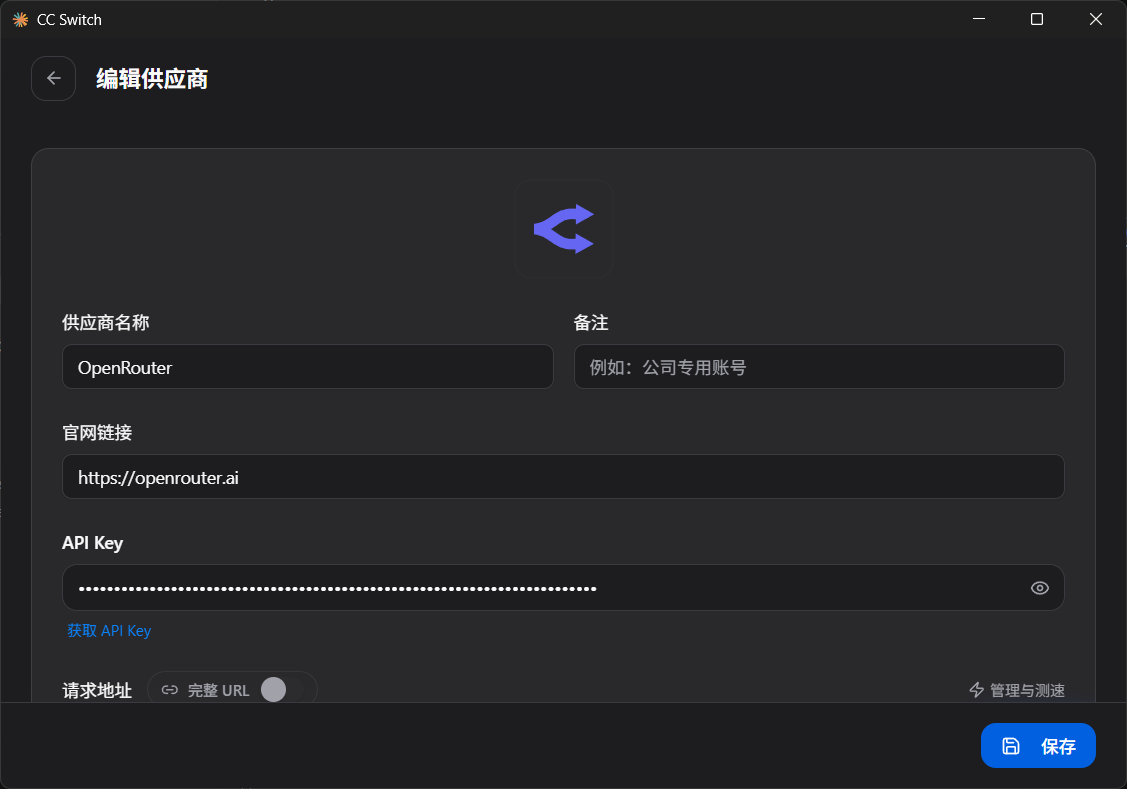This screenshot has height=789, width=1127.
Task: Open 管理与测速 speed test
Action: 1016,690
